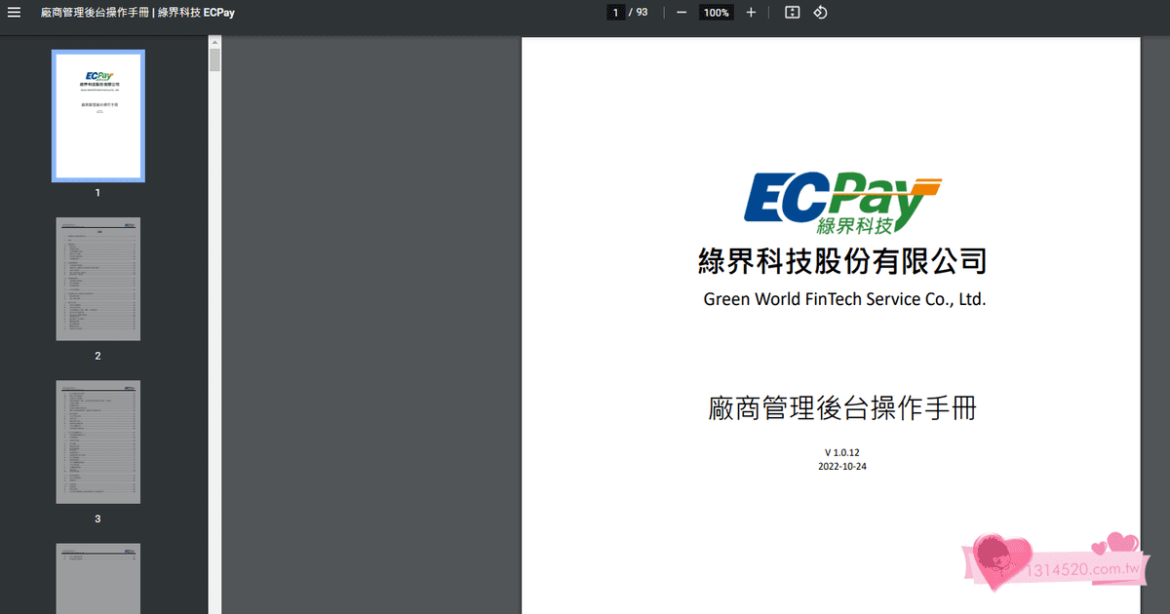1170x614 pixels.
Task: Click the ECPay logo on the cover page
Action: 842,203
